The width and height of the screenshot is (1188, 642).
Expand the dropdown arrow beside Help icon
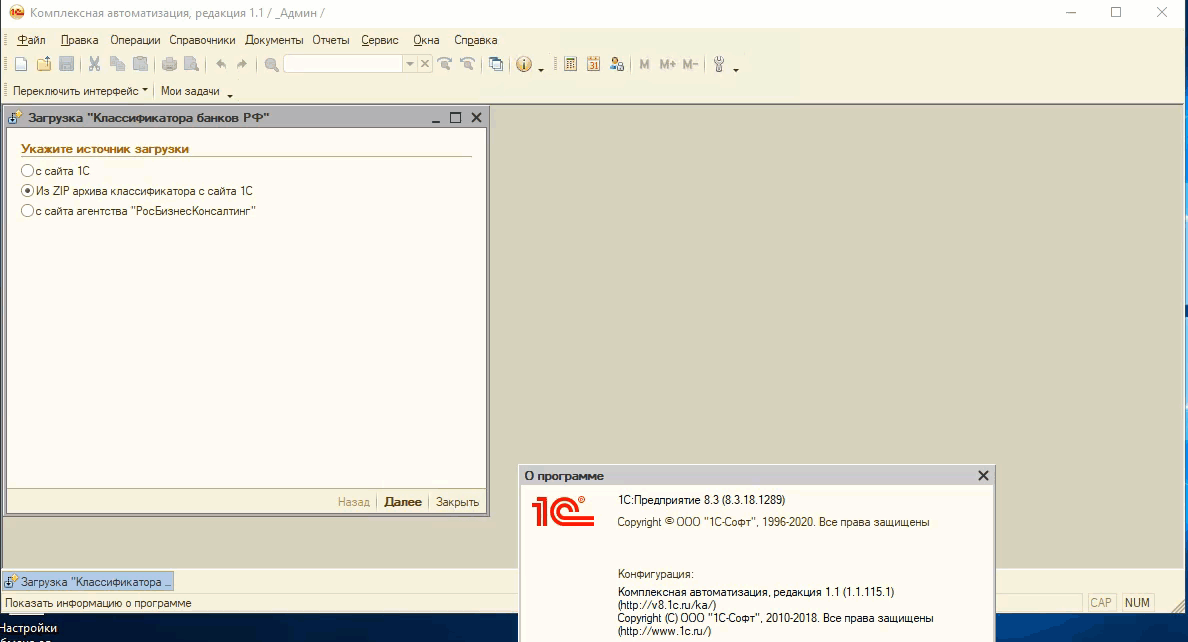point(541,70)
